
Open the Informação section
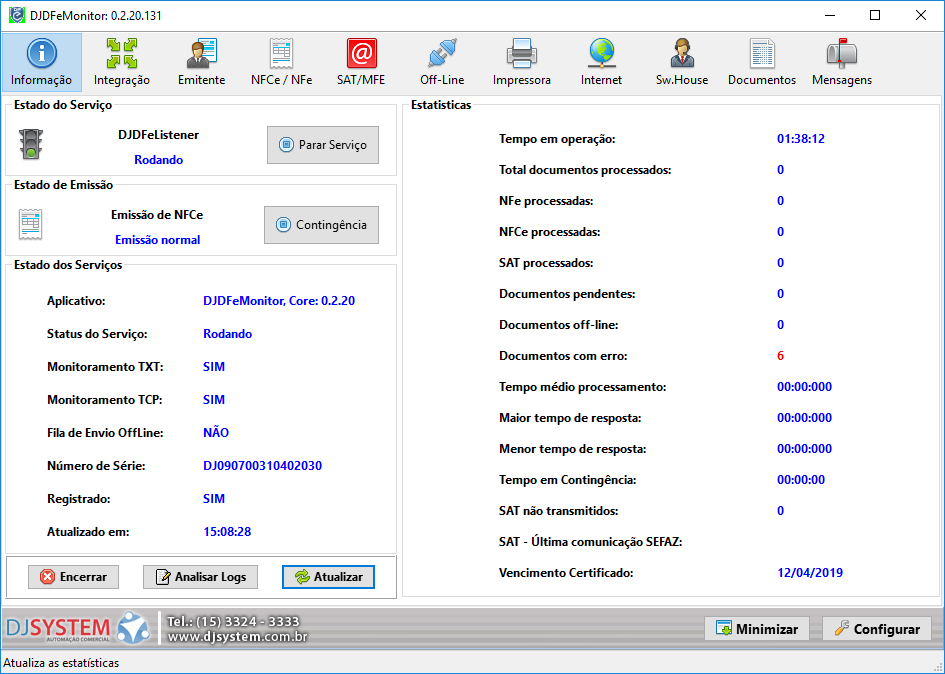pyautogui.click(x=42, y=62)
